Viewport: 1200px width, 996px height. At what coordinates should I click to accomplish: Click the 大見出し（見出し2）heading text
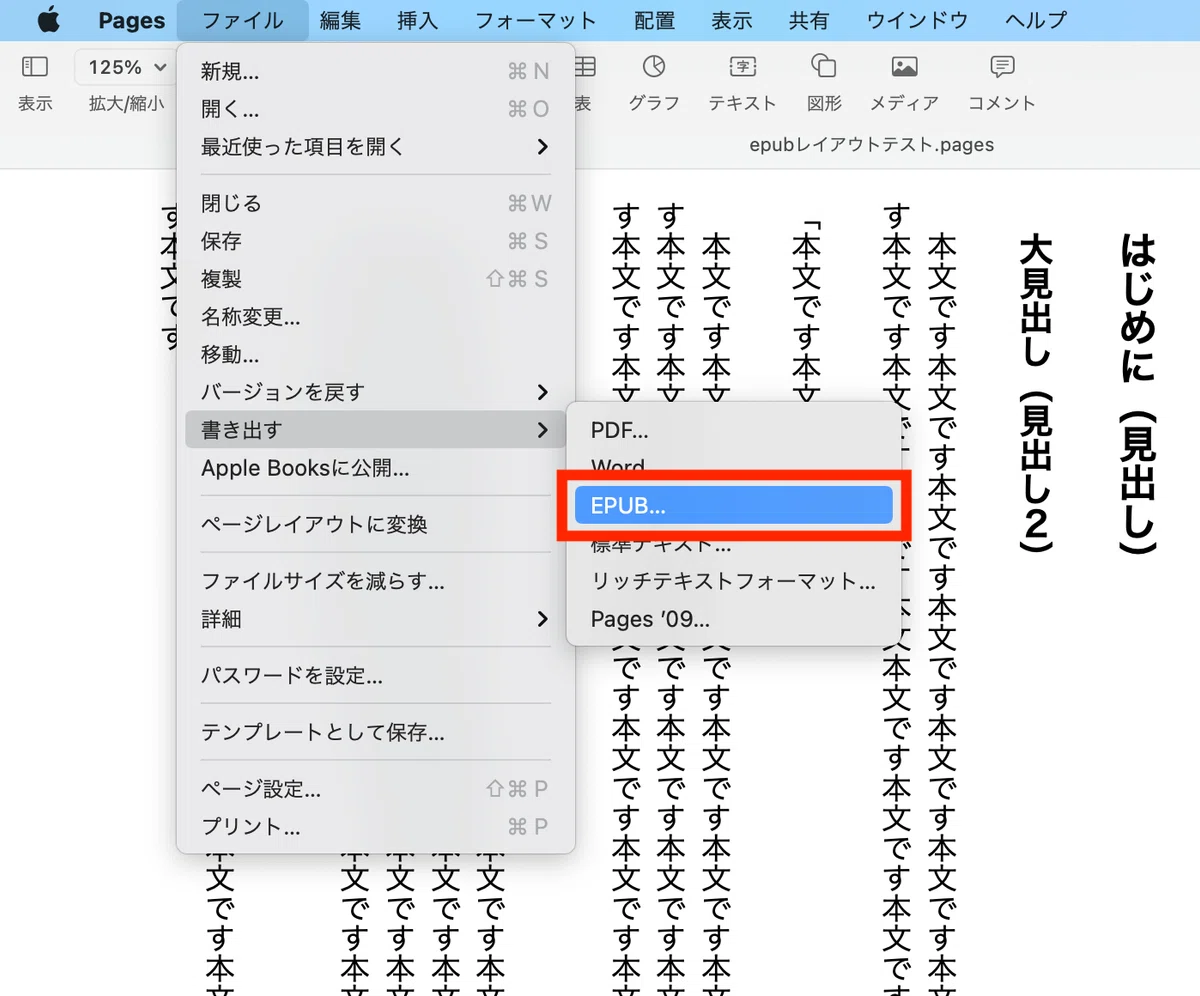click(x=1036, y=394)
